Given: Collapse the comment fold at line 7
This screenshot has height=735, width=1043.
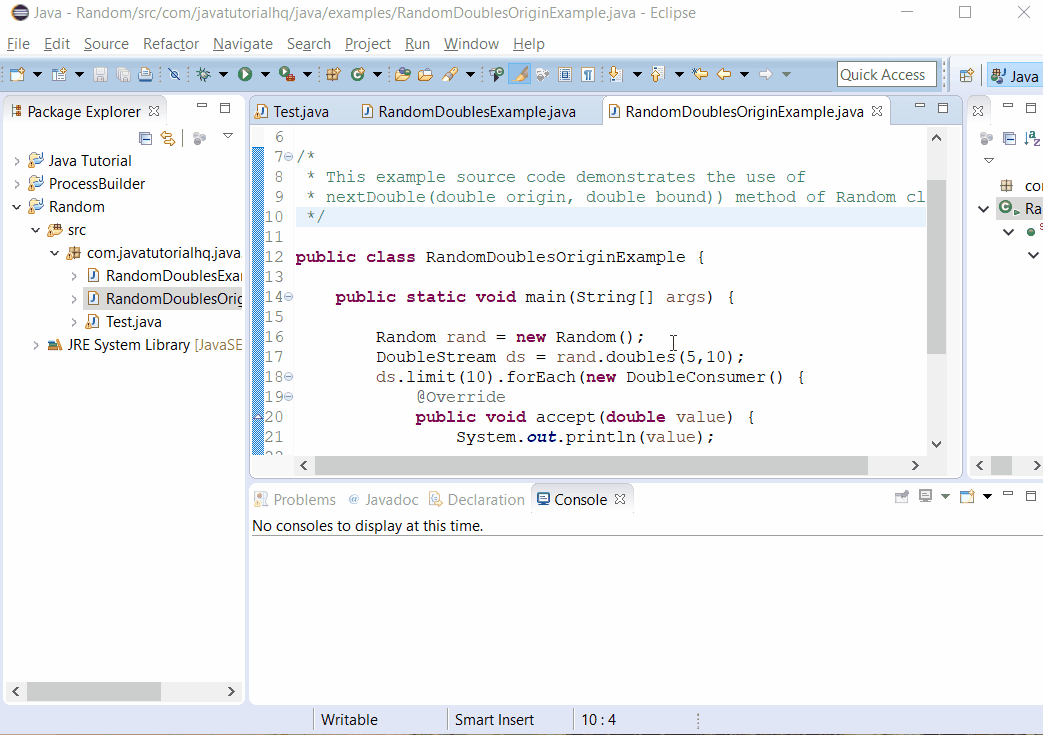Looking at the screenshot, I should pyautogui.click(x=289, y=157).
